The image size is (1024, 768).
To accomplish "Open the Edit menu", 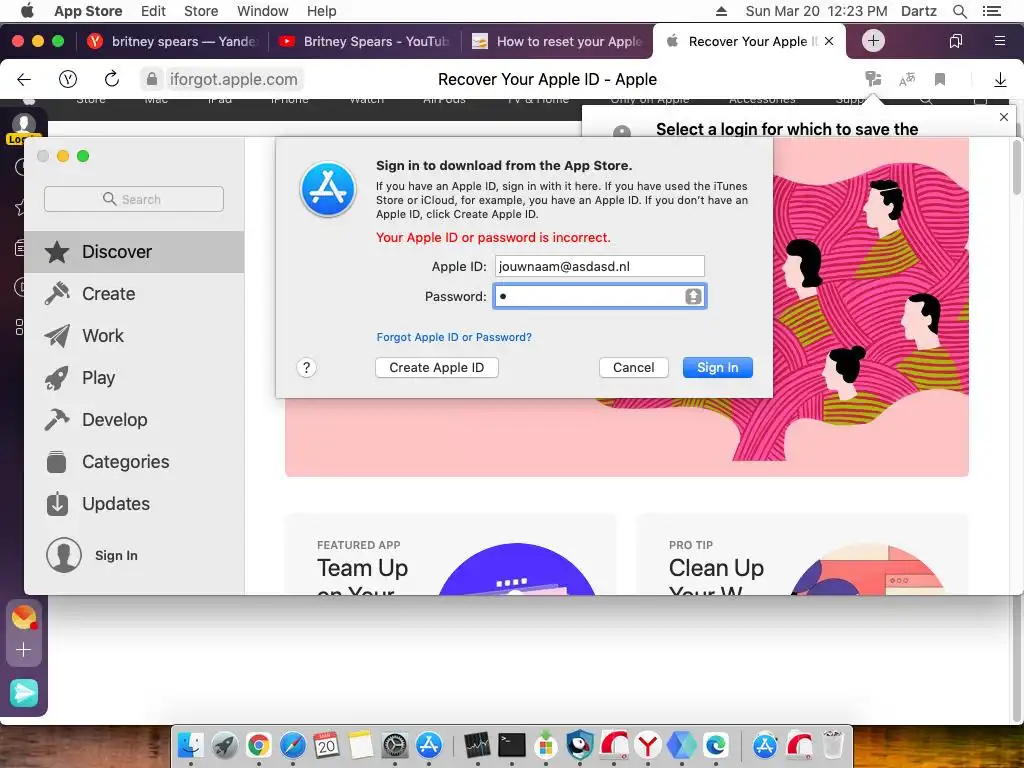I will click(153, 11).
